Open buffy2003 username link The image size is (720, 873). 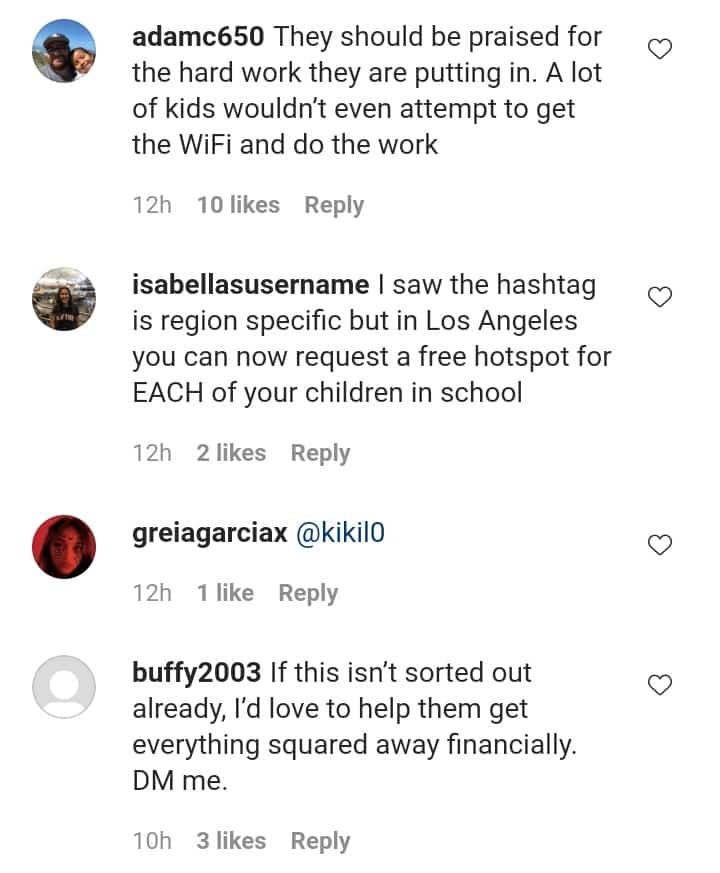coord(196,673)
